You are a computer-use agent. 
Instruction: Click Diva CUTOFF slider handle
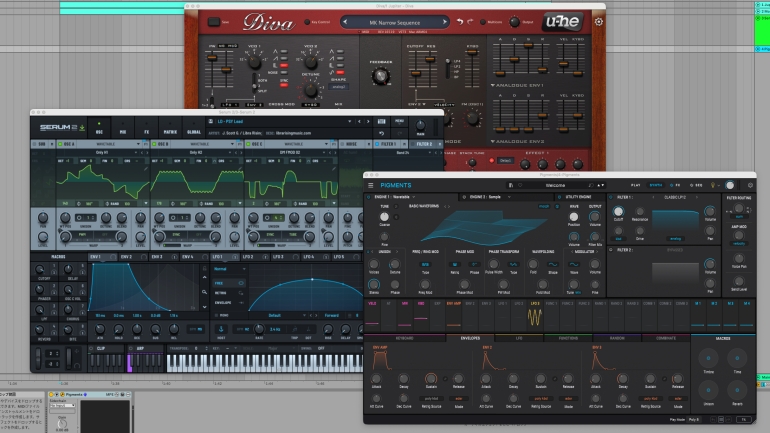[x=415, y=73]
